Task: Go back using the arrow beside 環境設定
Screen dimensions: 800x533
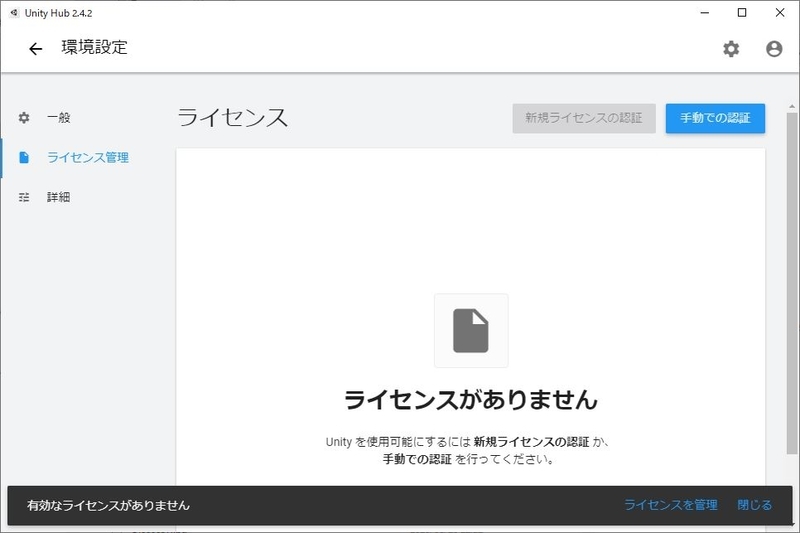Action: pos(35,49)
